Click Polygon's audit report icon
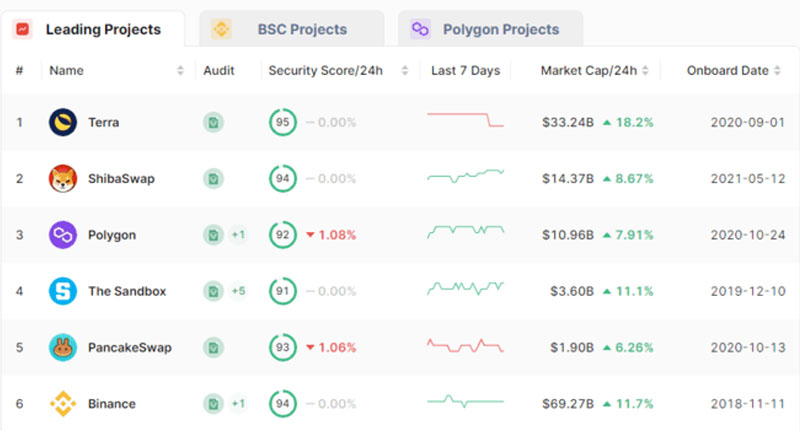The width and height of the screenshot is (800, 446). pos(213,235)
